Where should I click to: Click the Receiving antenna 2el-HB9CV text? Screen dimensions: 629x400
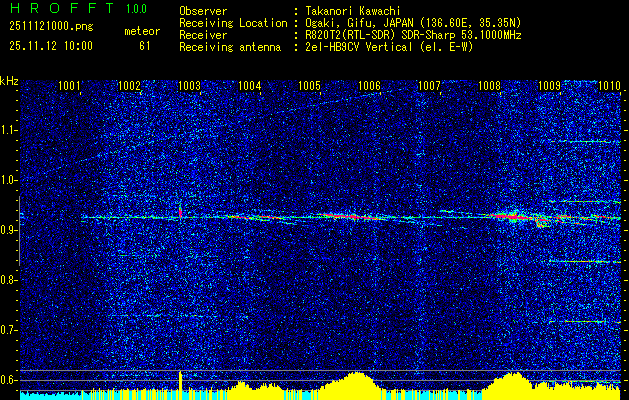(x=389, y=47)
